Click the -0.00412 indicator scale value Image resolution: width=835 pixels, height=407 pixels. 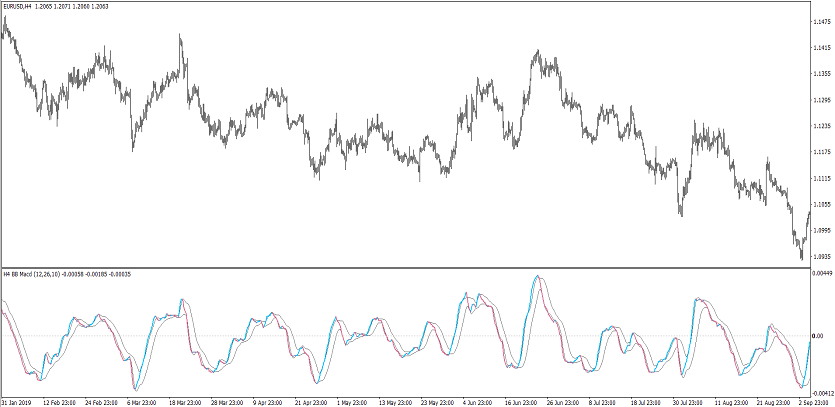coord(821,393)
